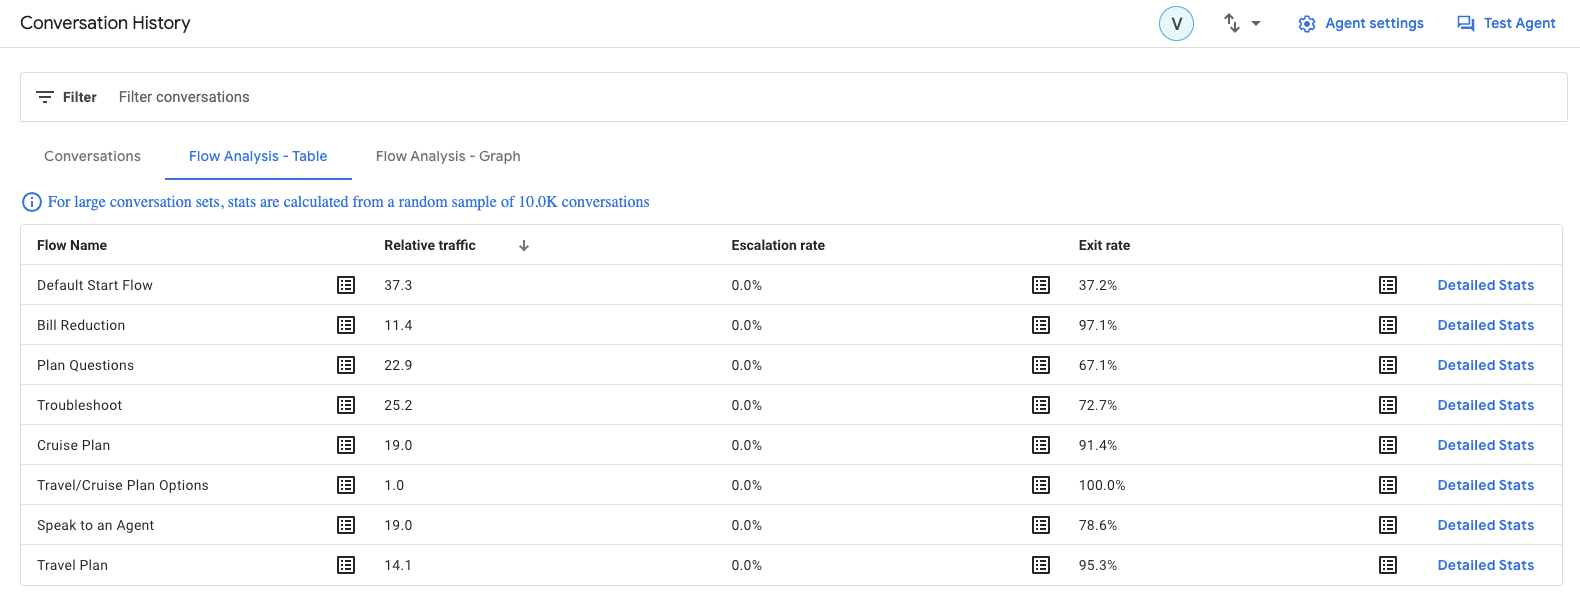Open the table icon next to Travel Plan
This screenshot has width=1580, height=606.
coord(346,565)
